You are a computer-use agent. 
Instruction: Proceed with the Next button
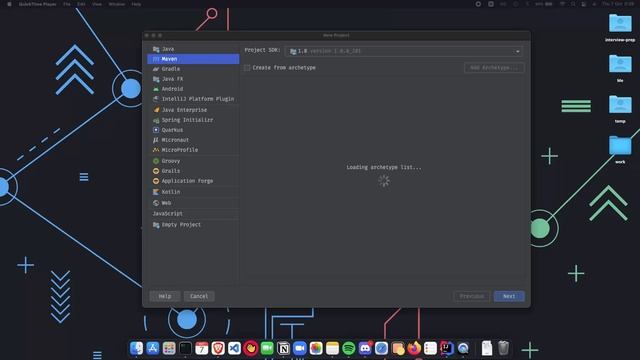point(509,296)
